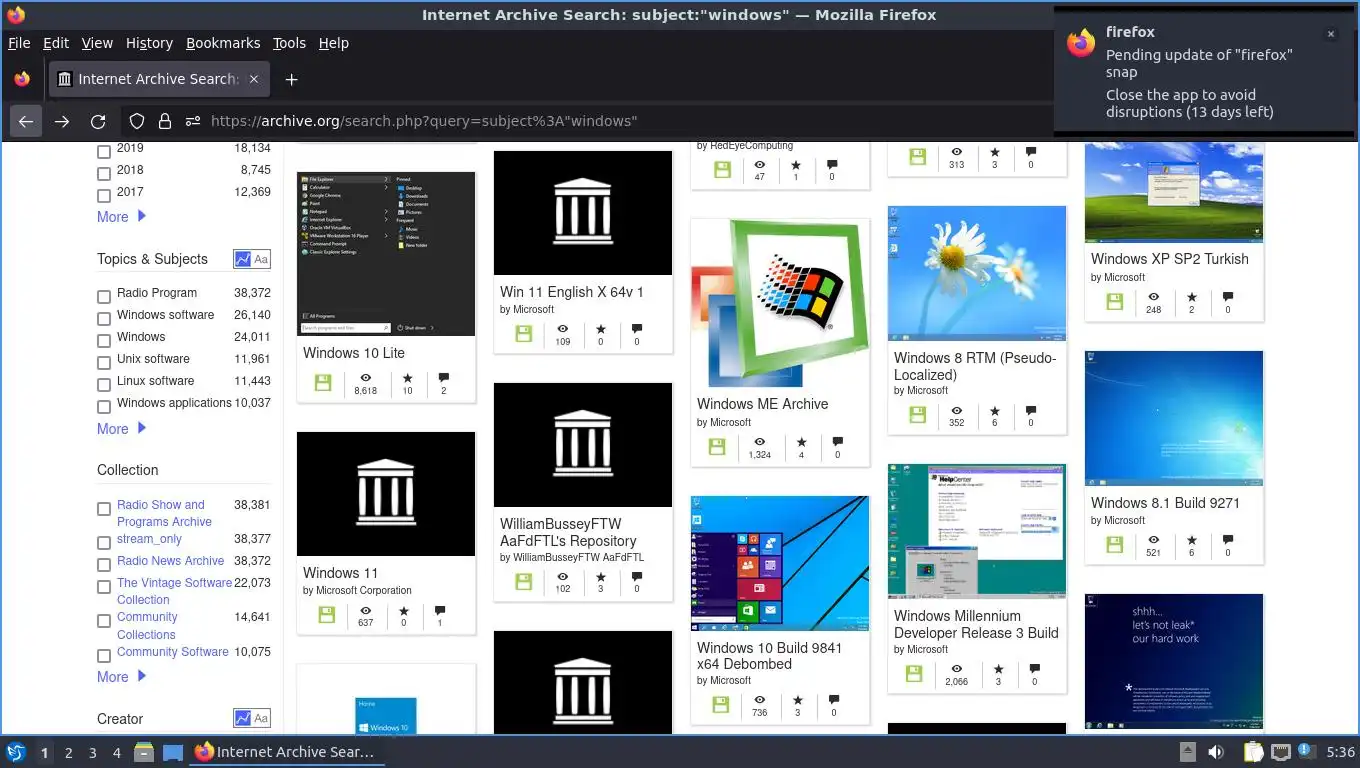Open Windows 8.1 Build 9271 title link
This screenshot has width=1360, height=768.
point(1165,503)
